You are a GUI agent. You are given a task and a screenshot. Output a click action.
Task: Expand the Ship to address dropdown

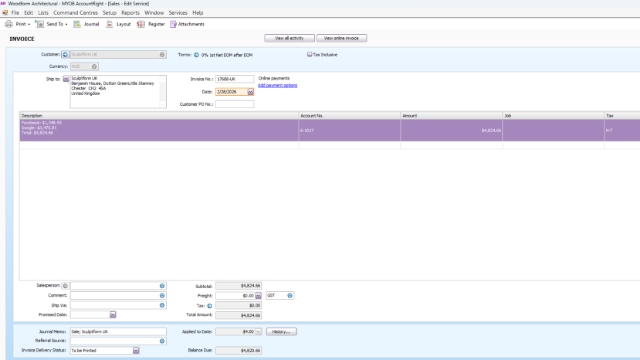[x=66, y=79]
